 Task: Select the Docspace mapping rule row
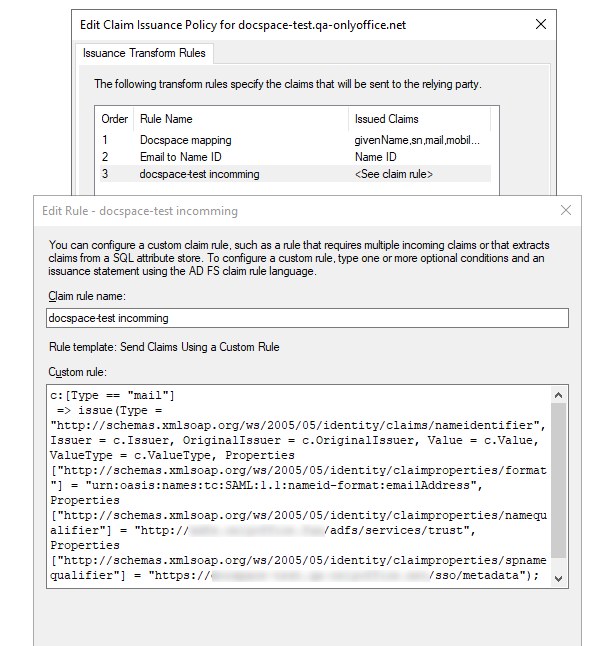(x=295, y=140)
